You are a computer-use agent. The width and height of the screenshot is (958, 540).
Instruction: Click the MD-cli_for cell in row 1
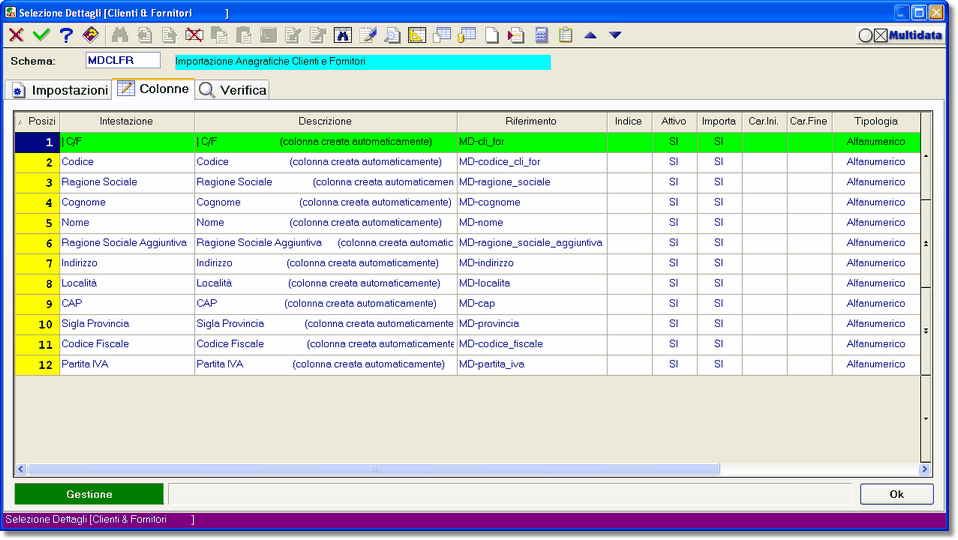pos(532,142)
